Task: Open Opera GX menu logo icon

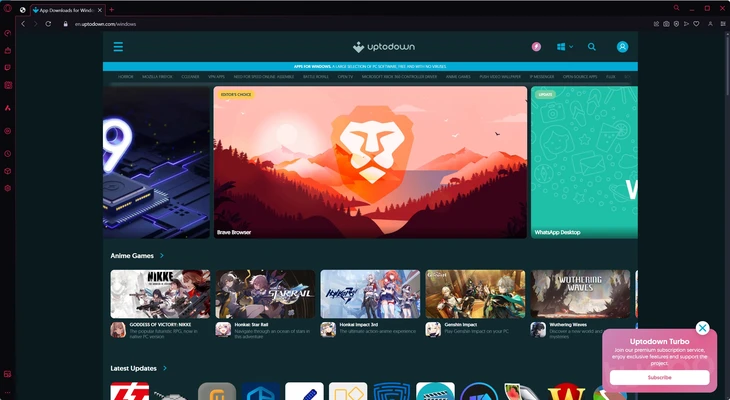Action: click(x=7, y=9)
